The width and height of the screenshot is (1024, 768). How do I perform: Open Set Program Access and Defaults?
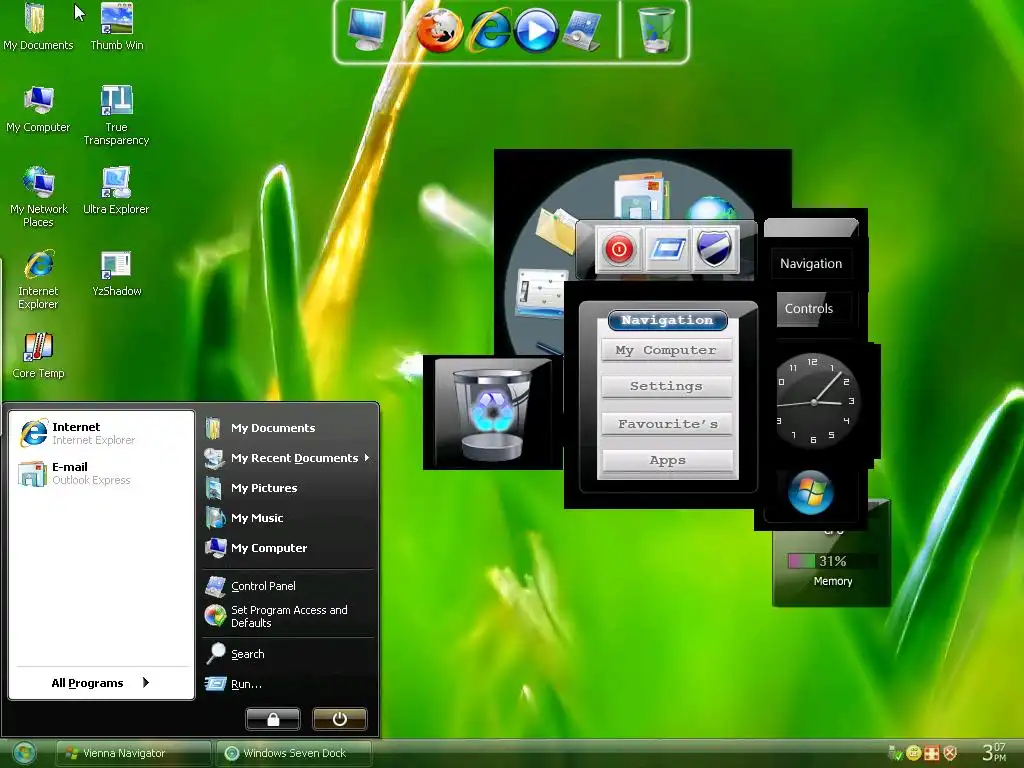[287, 616]
